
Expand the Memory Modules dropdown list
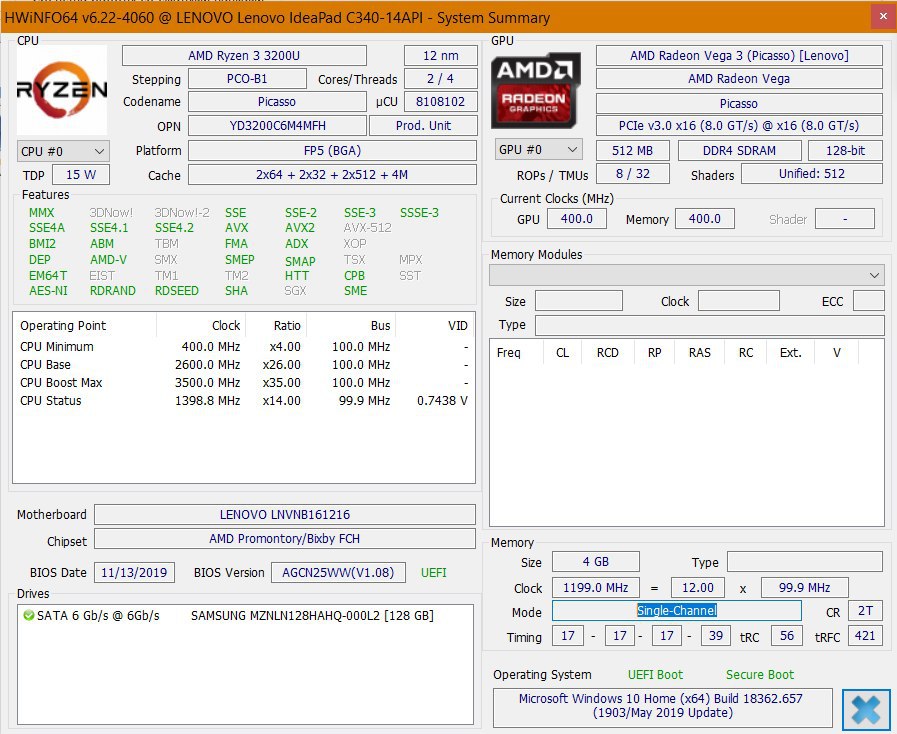point(686,275)
